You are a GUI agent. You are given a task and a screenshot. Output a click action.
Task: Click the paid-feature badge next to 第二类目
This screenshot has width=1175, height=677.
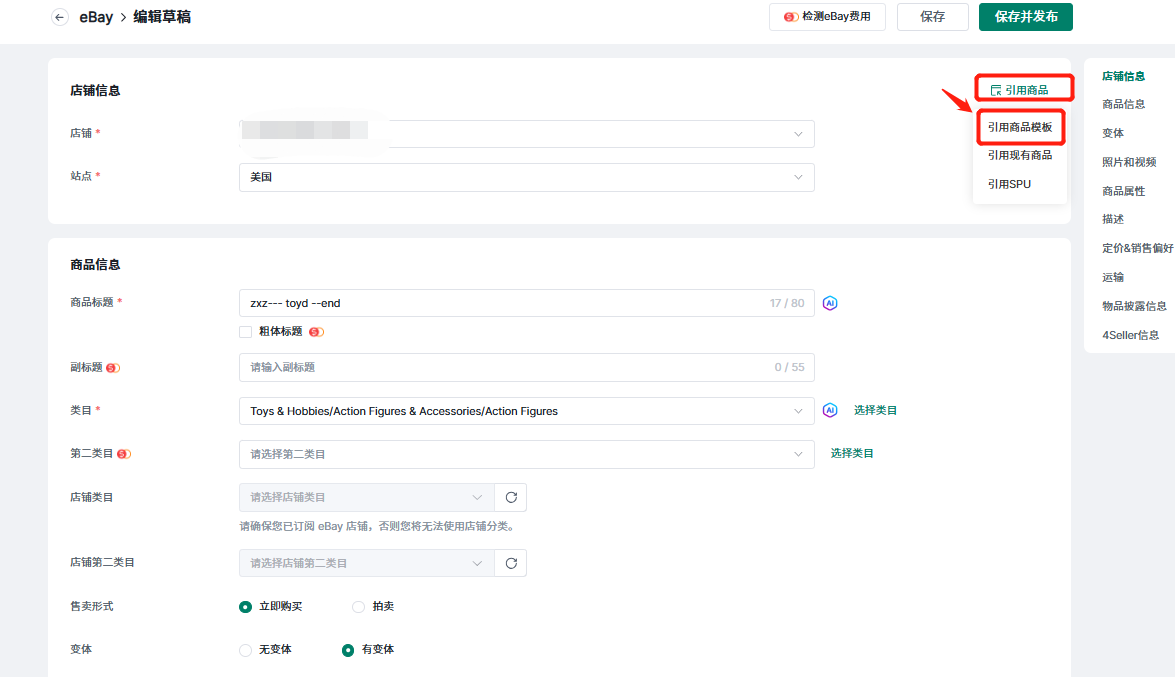(124, 454)
